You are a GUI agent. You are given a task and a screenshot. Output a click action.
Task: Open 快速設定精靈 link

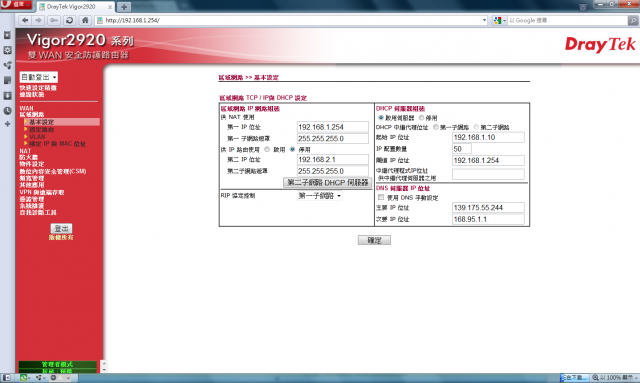click(x=38, y=88)
